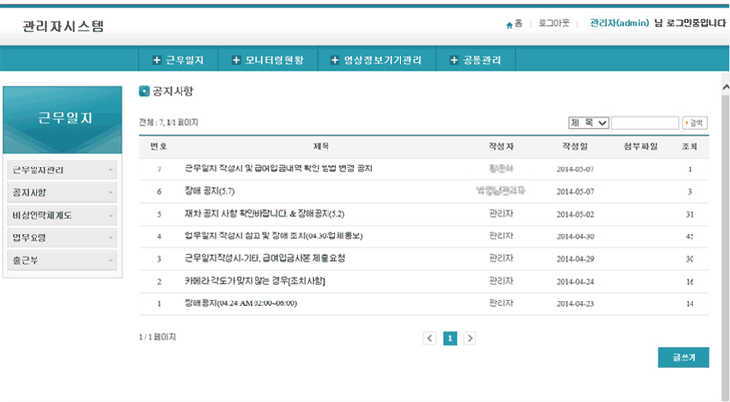Click the home icon in header

509,25
